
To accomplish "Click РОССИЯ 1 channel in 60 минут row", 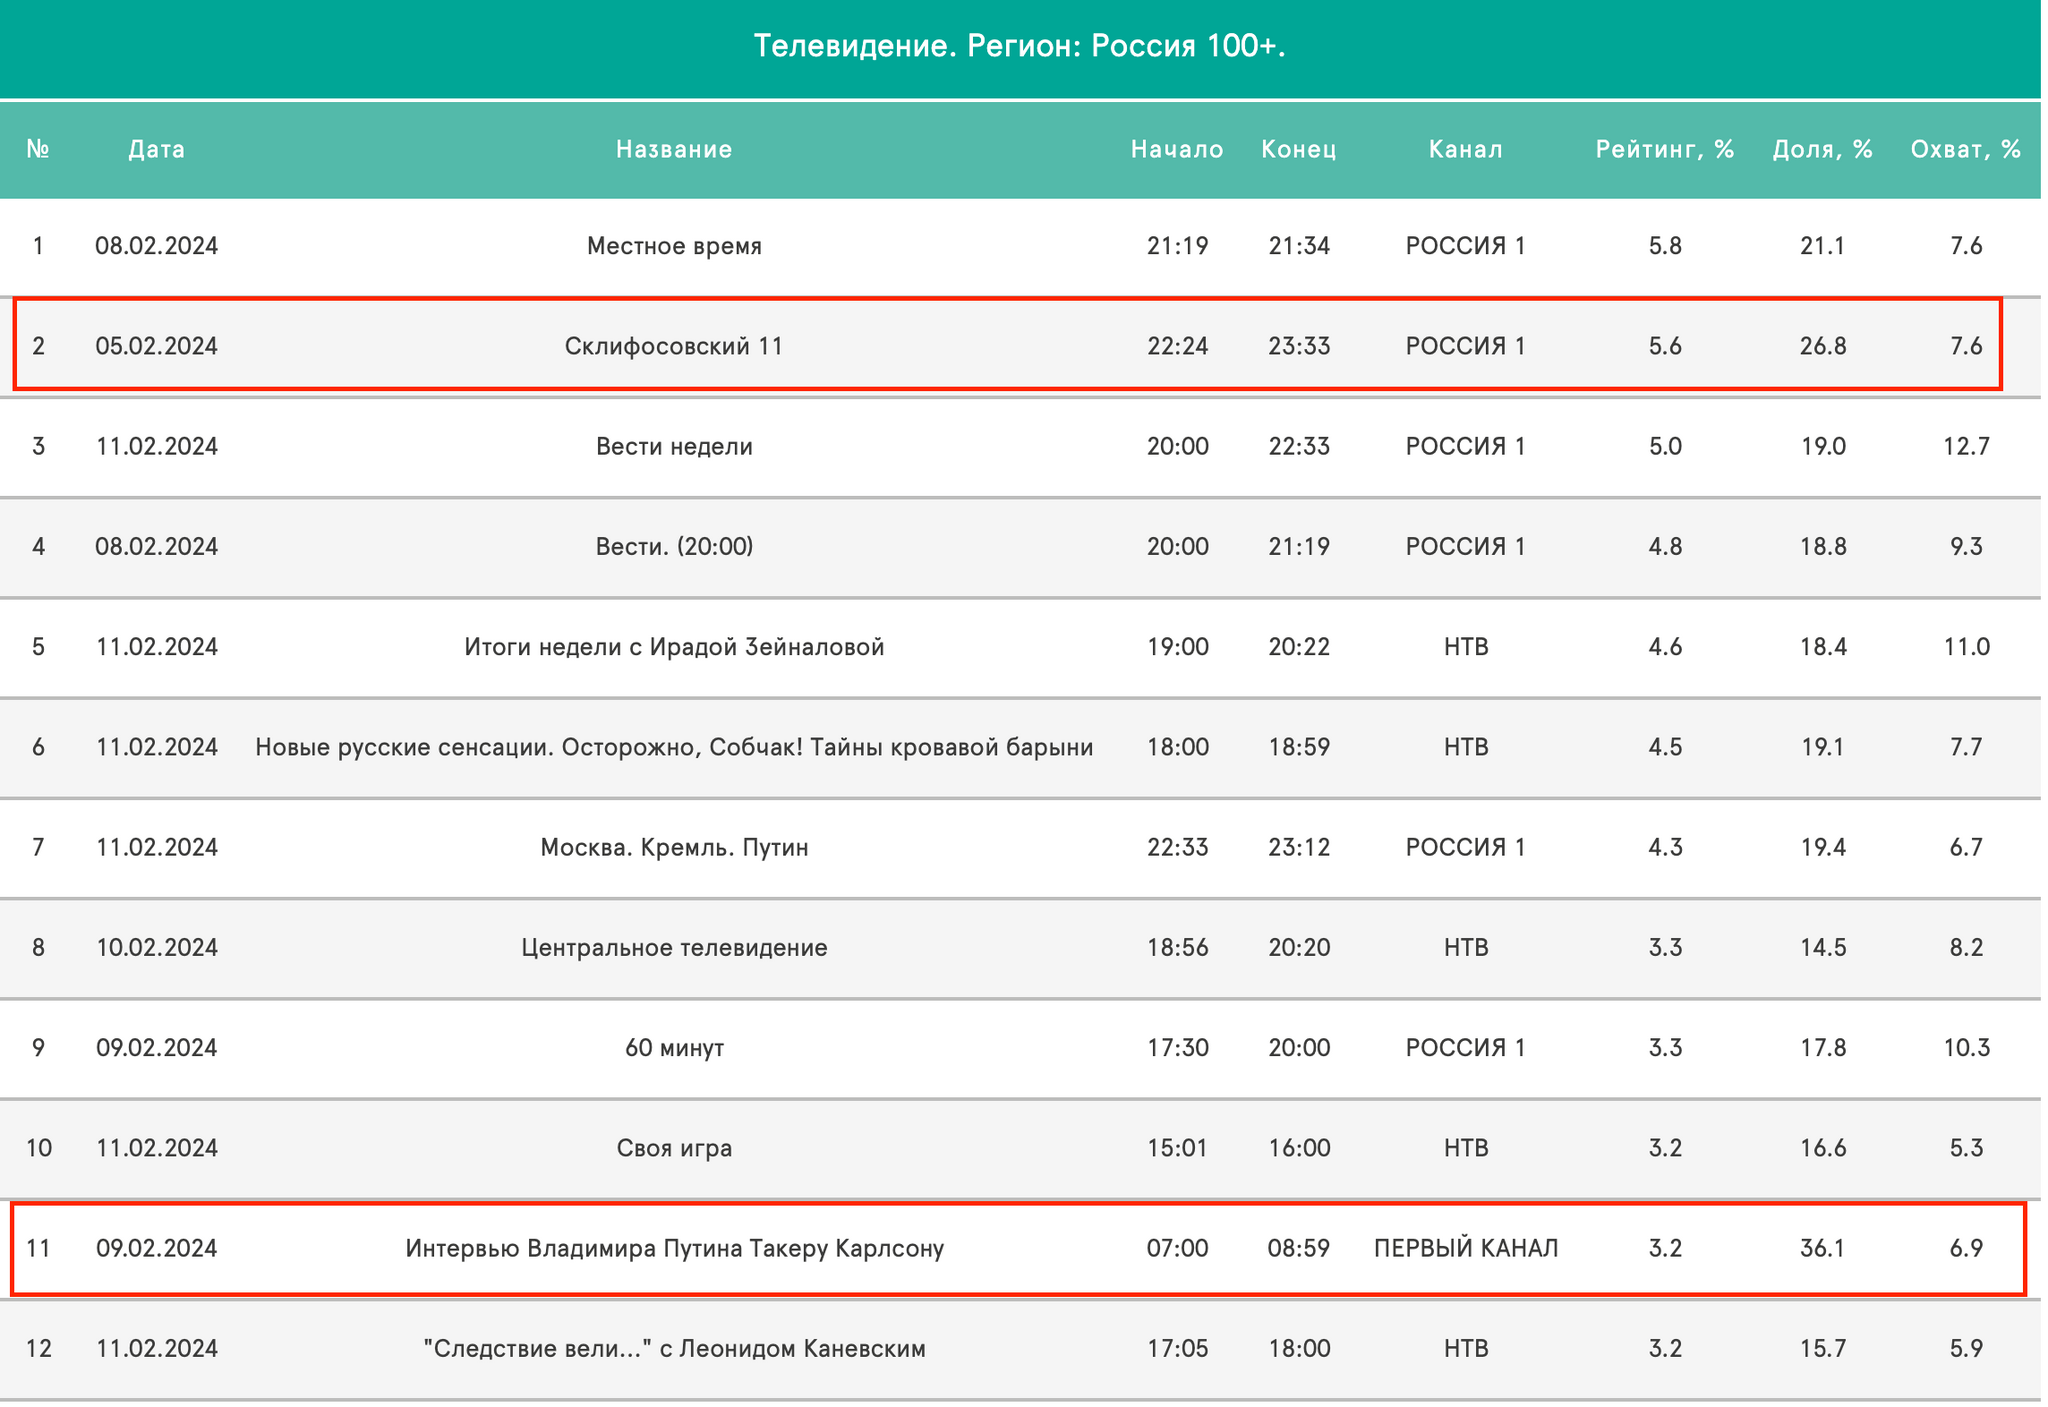I will coord(1466,1047).
